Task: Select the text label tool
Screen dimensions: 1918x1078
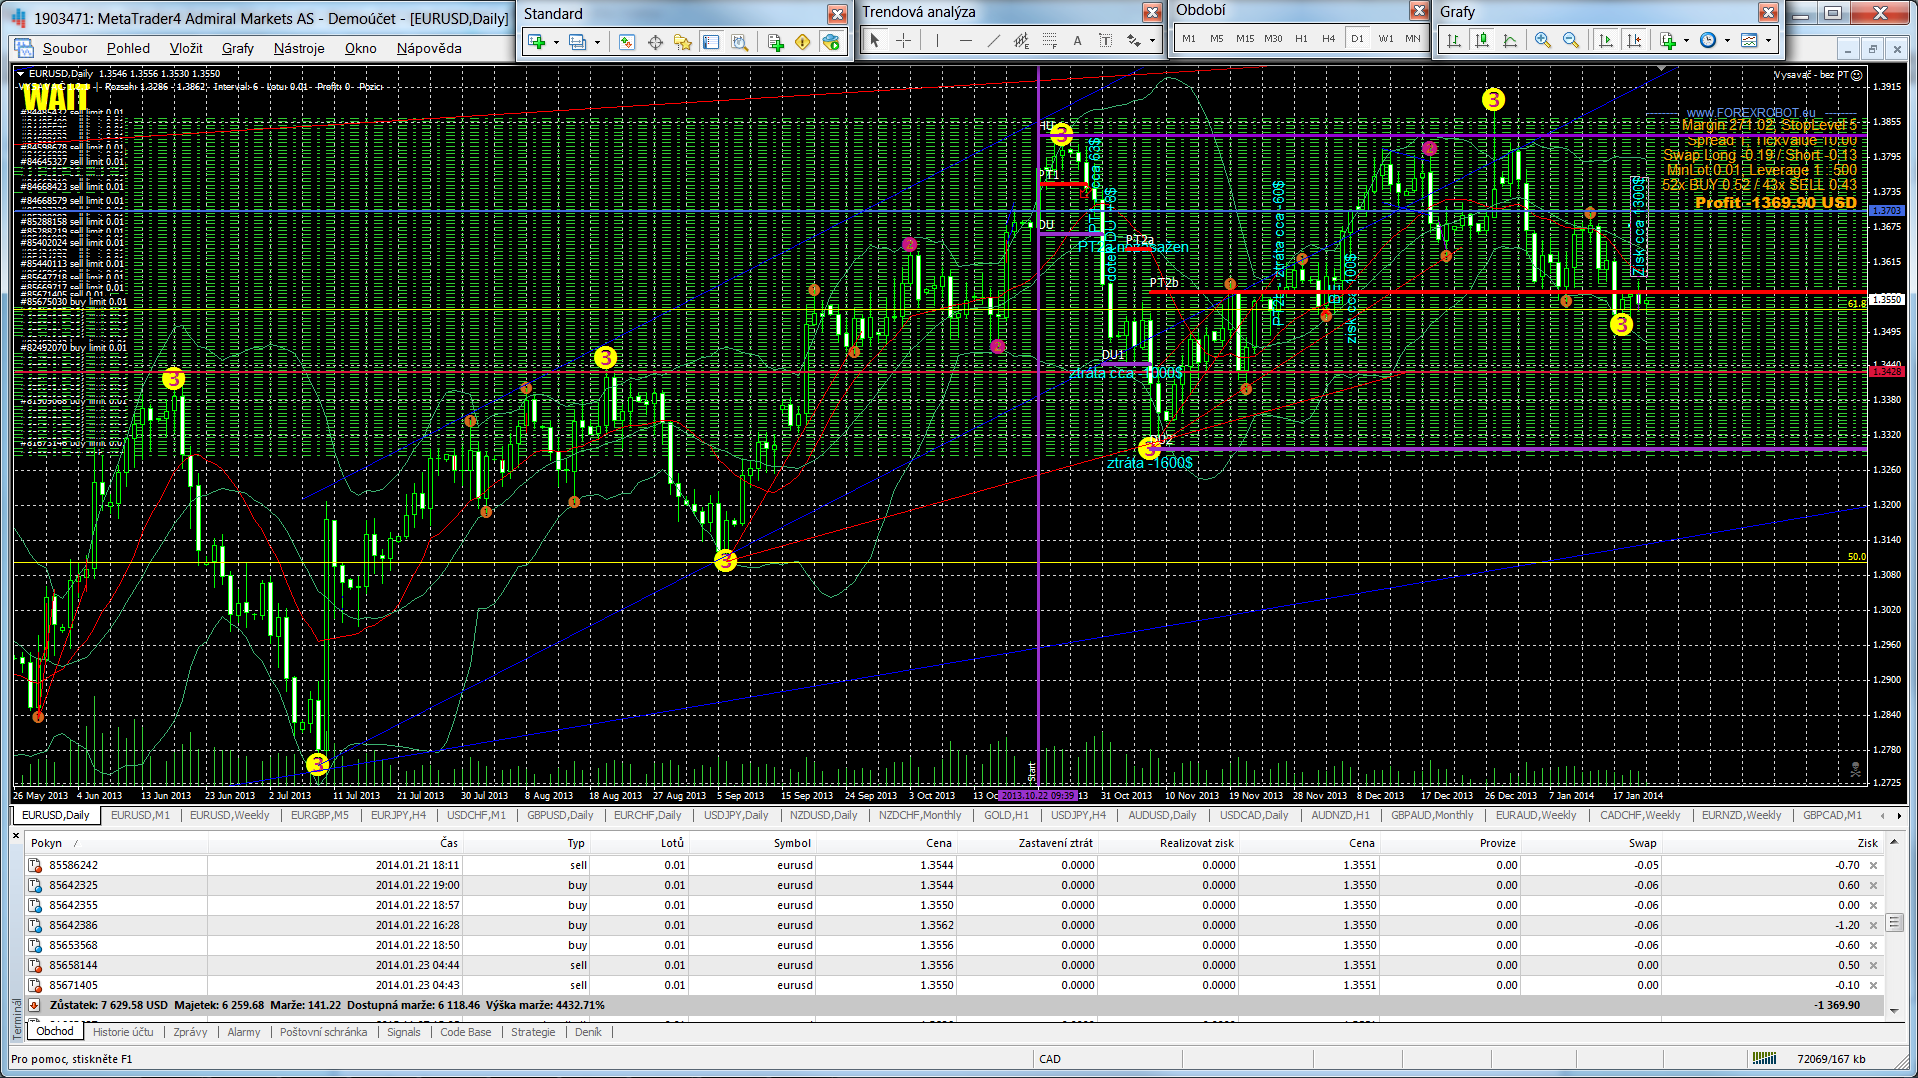Action: pyautogui.click(x=1105, y=40)
